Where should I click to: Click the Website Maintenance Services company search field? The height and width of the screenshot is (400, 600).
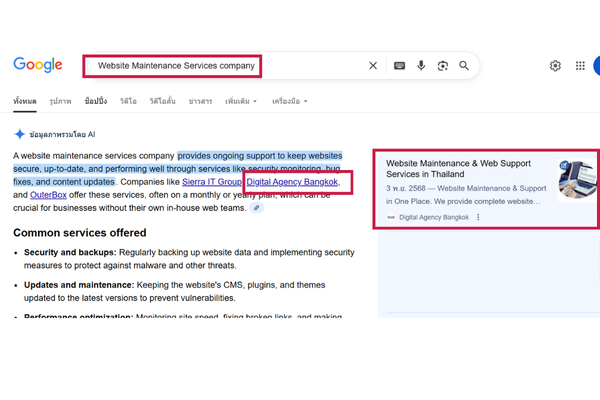pos(175,66)
